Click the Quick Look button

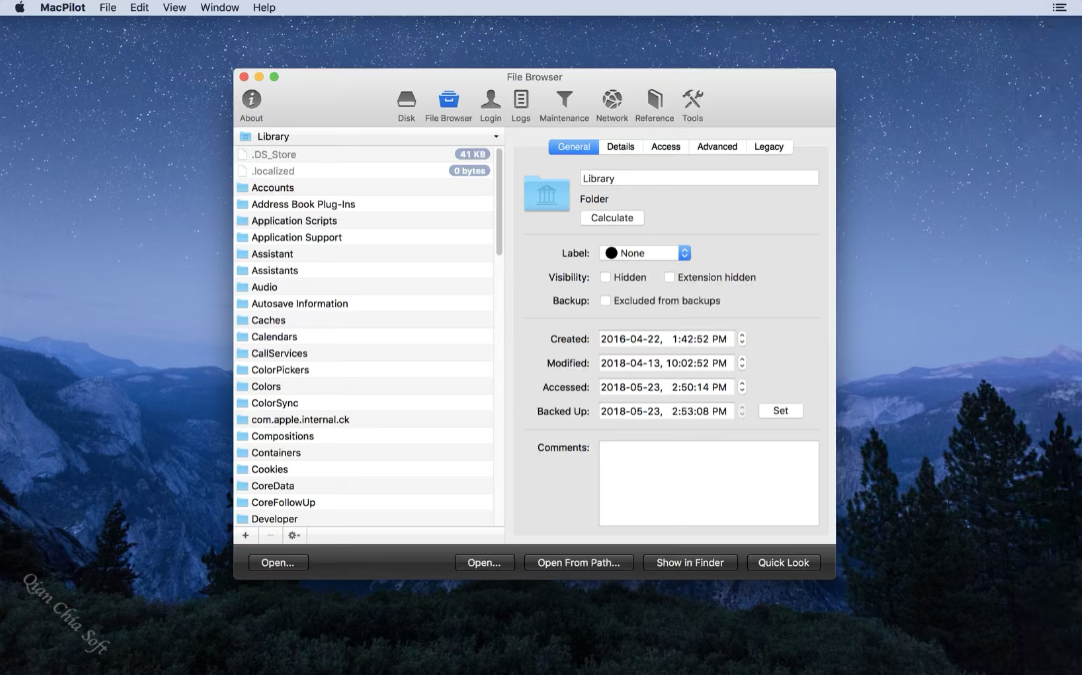click(x=783, y=562)
